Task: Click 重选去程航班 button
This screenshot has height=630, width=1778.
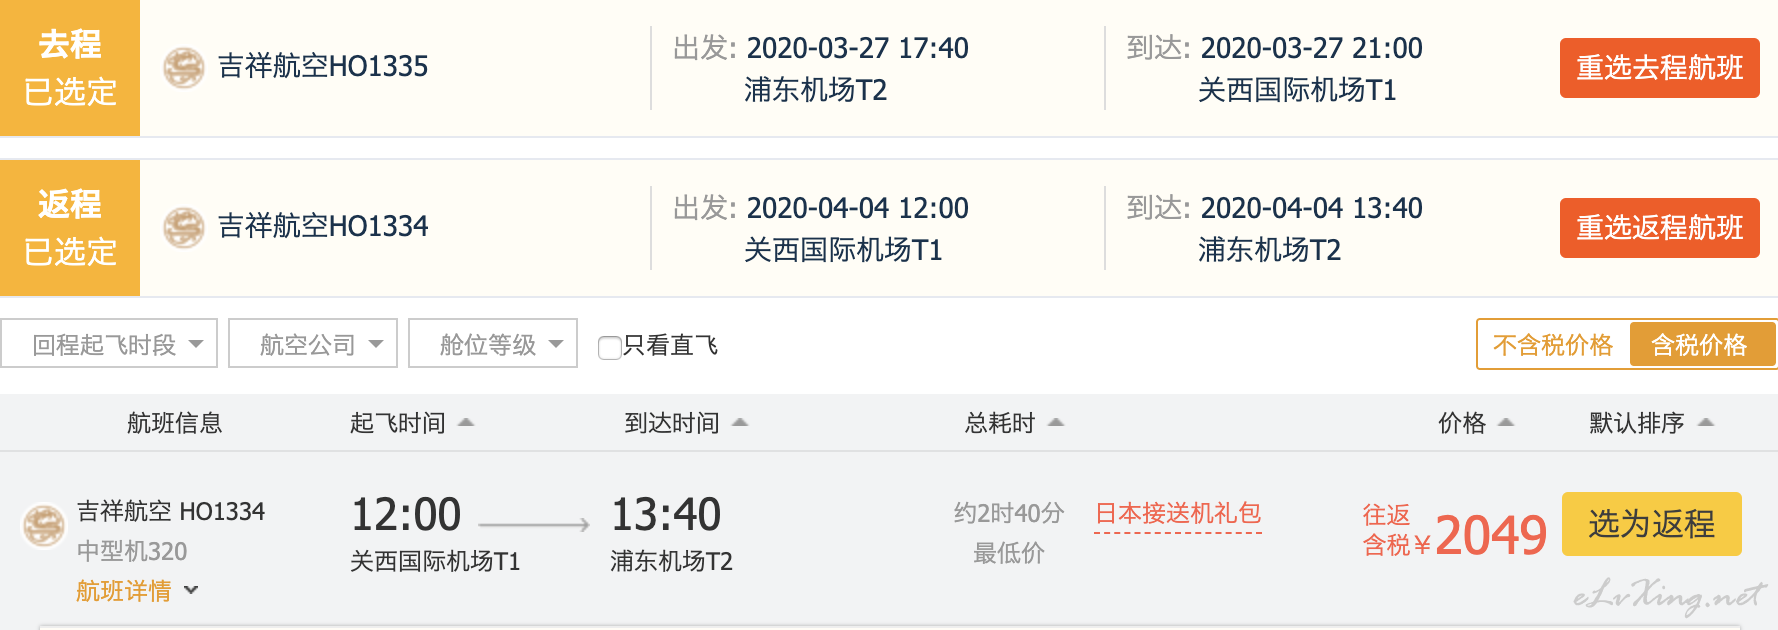Action: [x=1660, y=68]
